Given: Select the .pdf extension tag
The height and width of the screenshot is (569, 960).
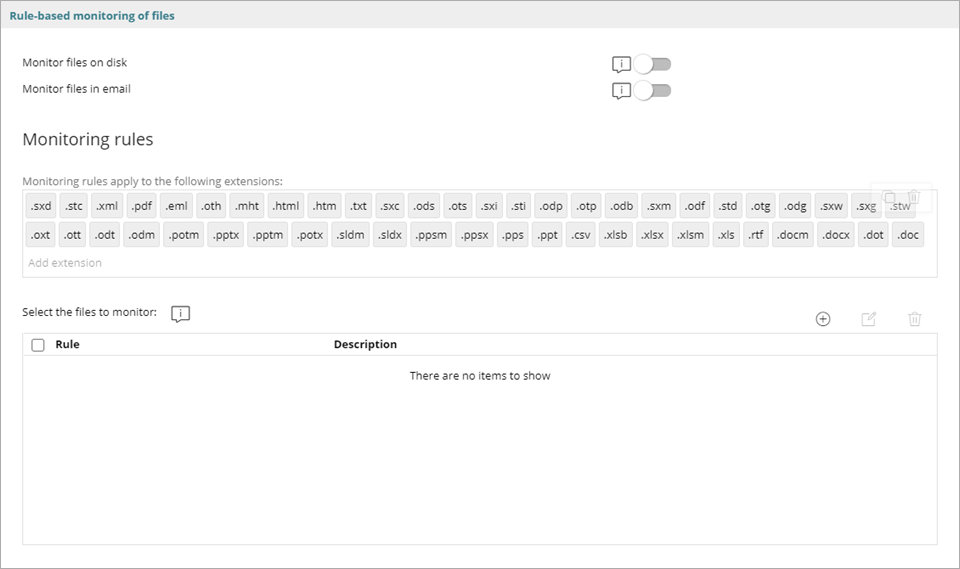Looking at the screenshot, I should tap(141, 206).
